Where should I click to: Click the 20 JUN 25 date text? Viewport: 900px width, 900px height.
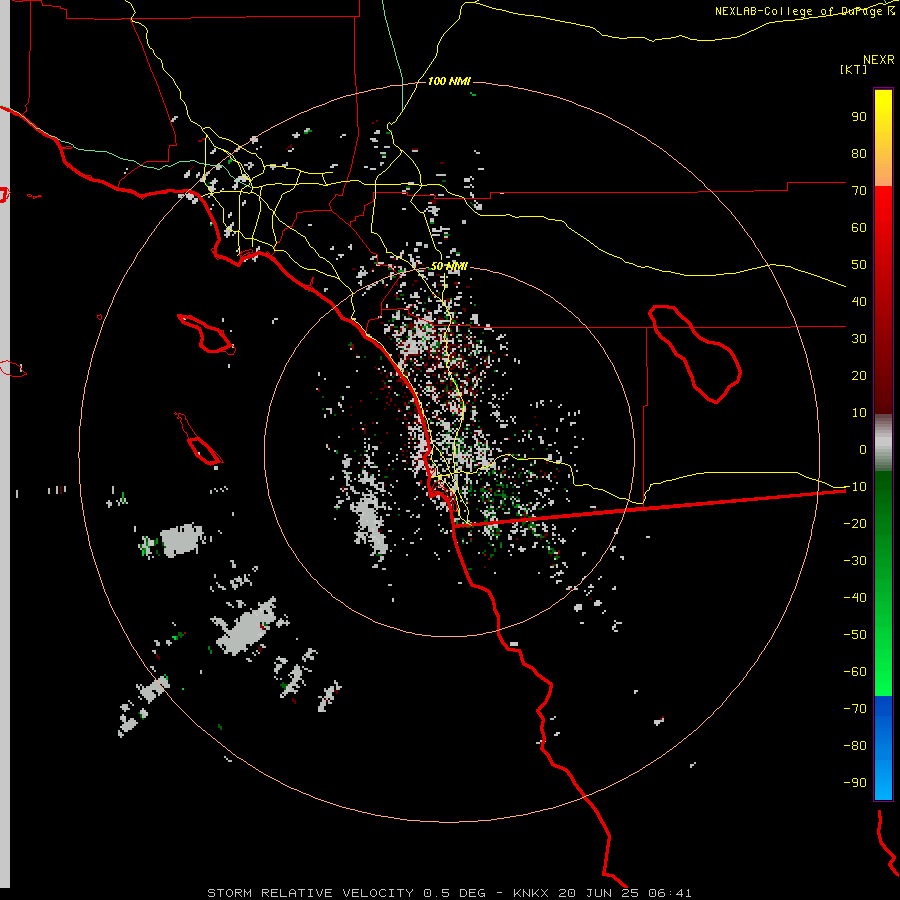pos(599,893)
